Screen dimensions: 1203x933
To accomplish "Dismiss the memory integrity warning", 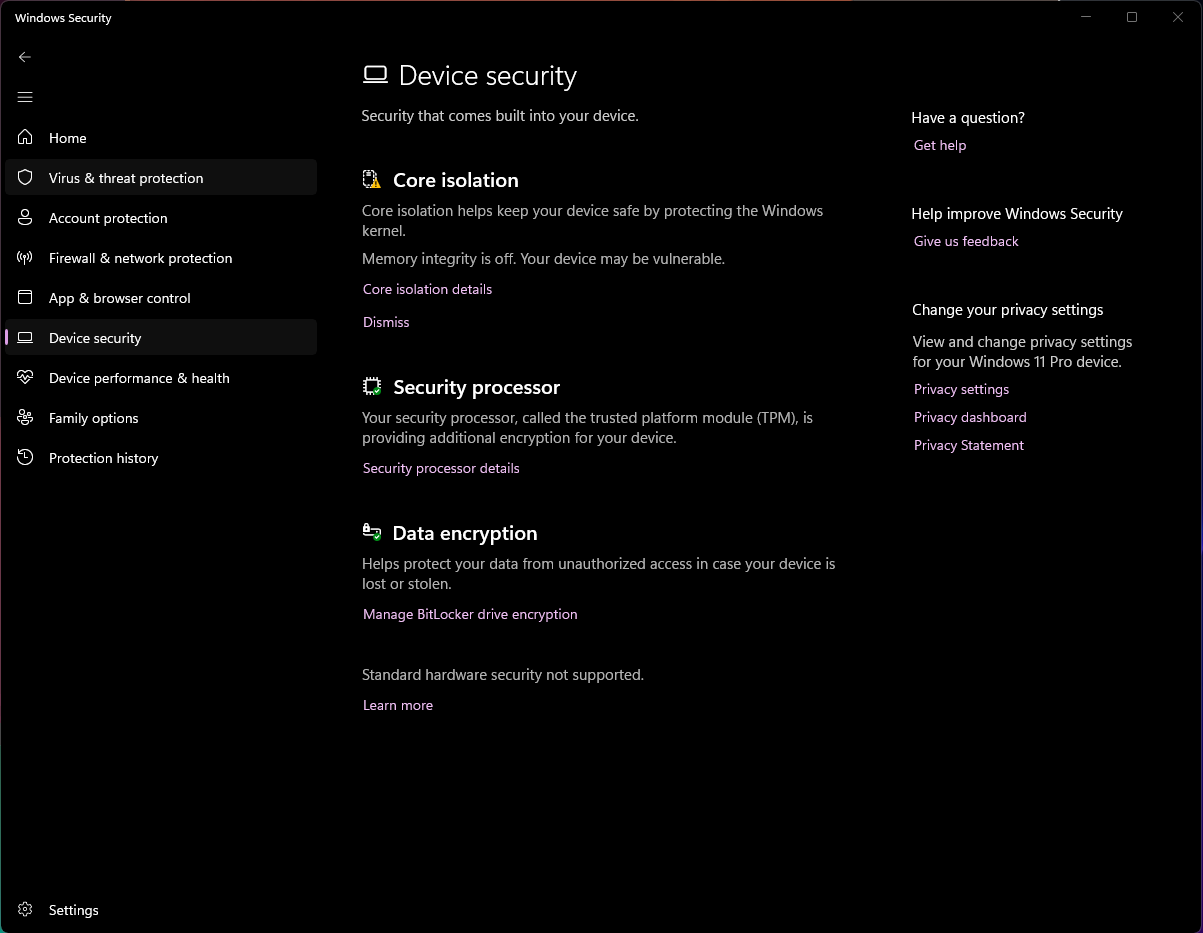I will (x=386, y=322).
